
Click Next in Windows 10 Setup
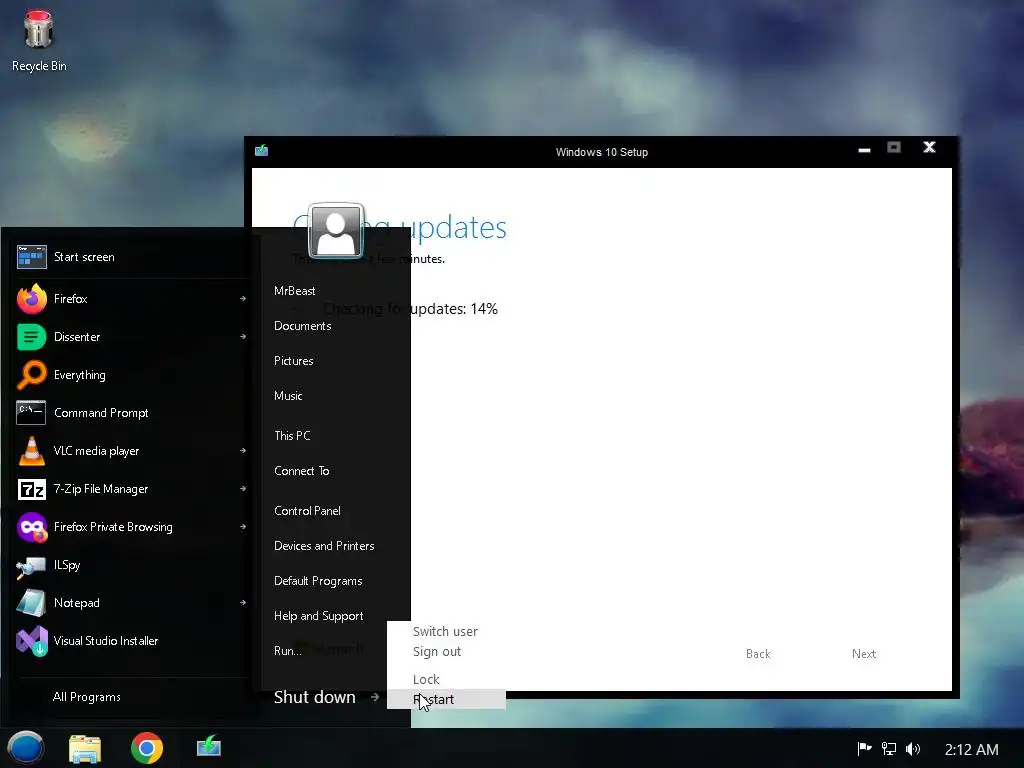(864, 654)
